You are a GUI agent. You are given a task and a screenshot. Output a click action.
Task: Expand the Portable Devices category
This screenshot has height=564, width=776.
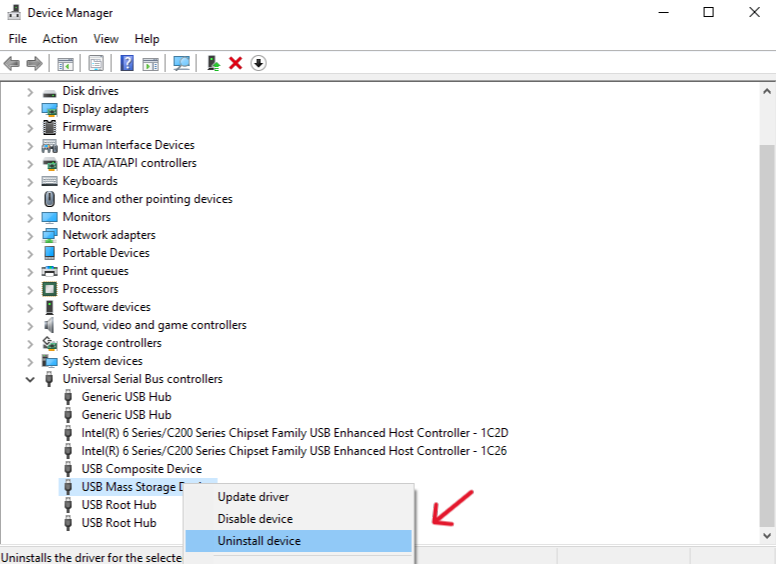(x=30, y=254)
